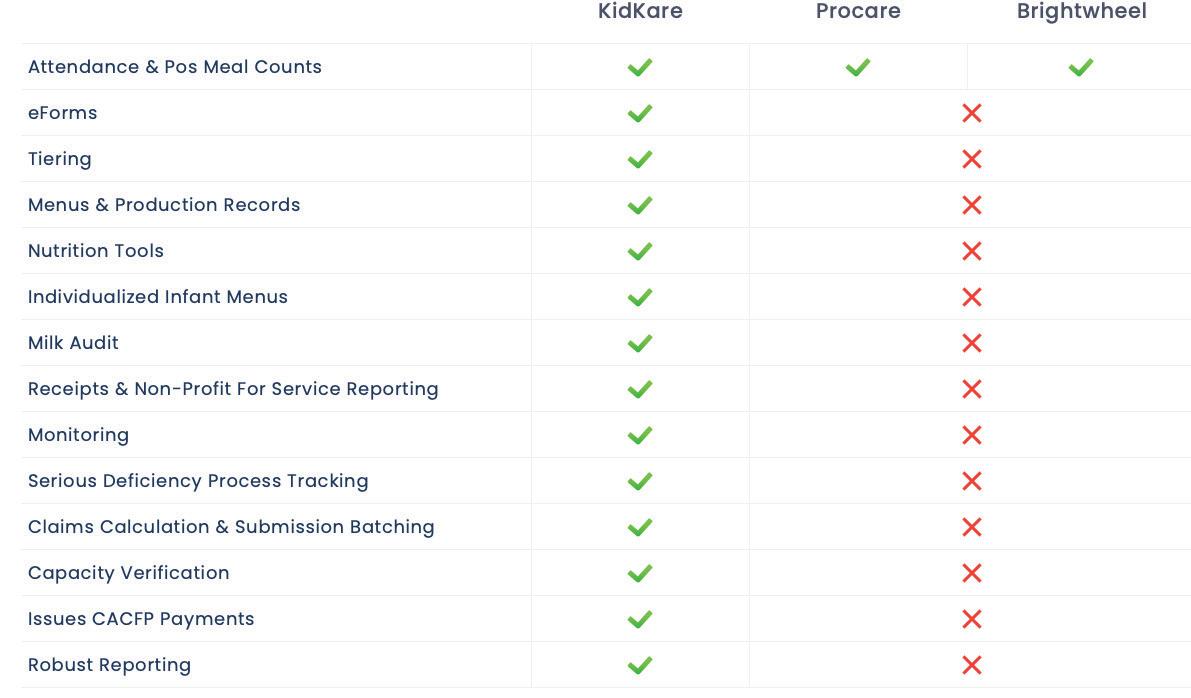The width and height of the screenshot is (1191, 698).
Task: Click red X in Monitoring row
Action: click(x=971, y=435)
